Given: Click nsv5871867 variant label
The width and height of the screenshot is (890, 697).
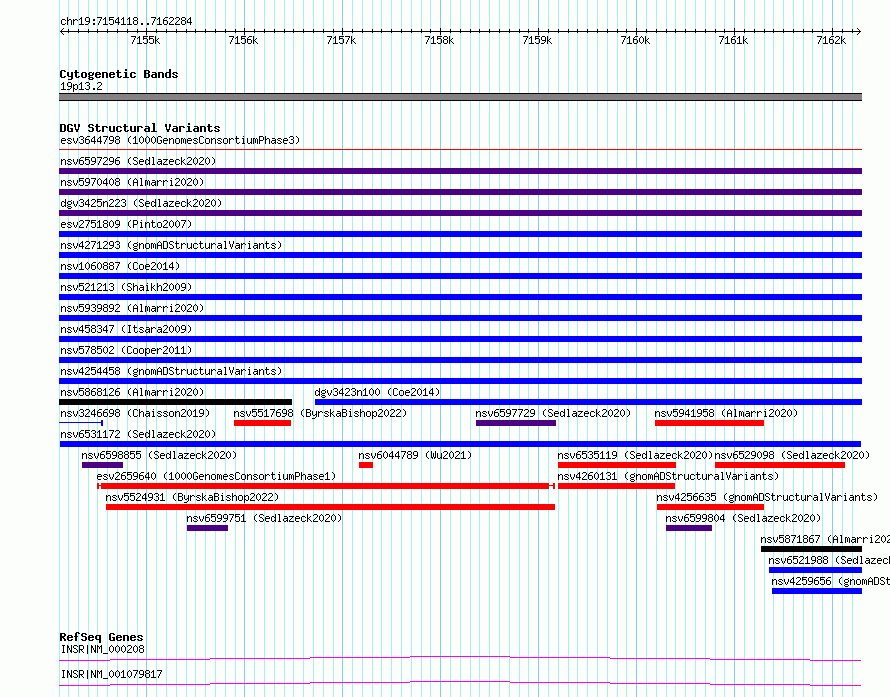Looking at the screenshot, I should point(825,539).
